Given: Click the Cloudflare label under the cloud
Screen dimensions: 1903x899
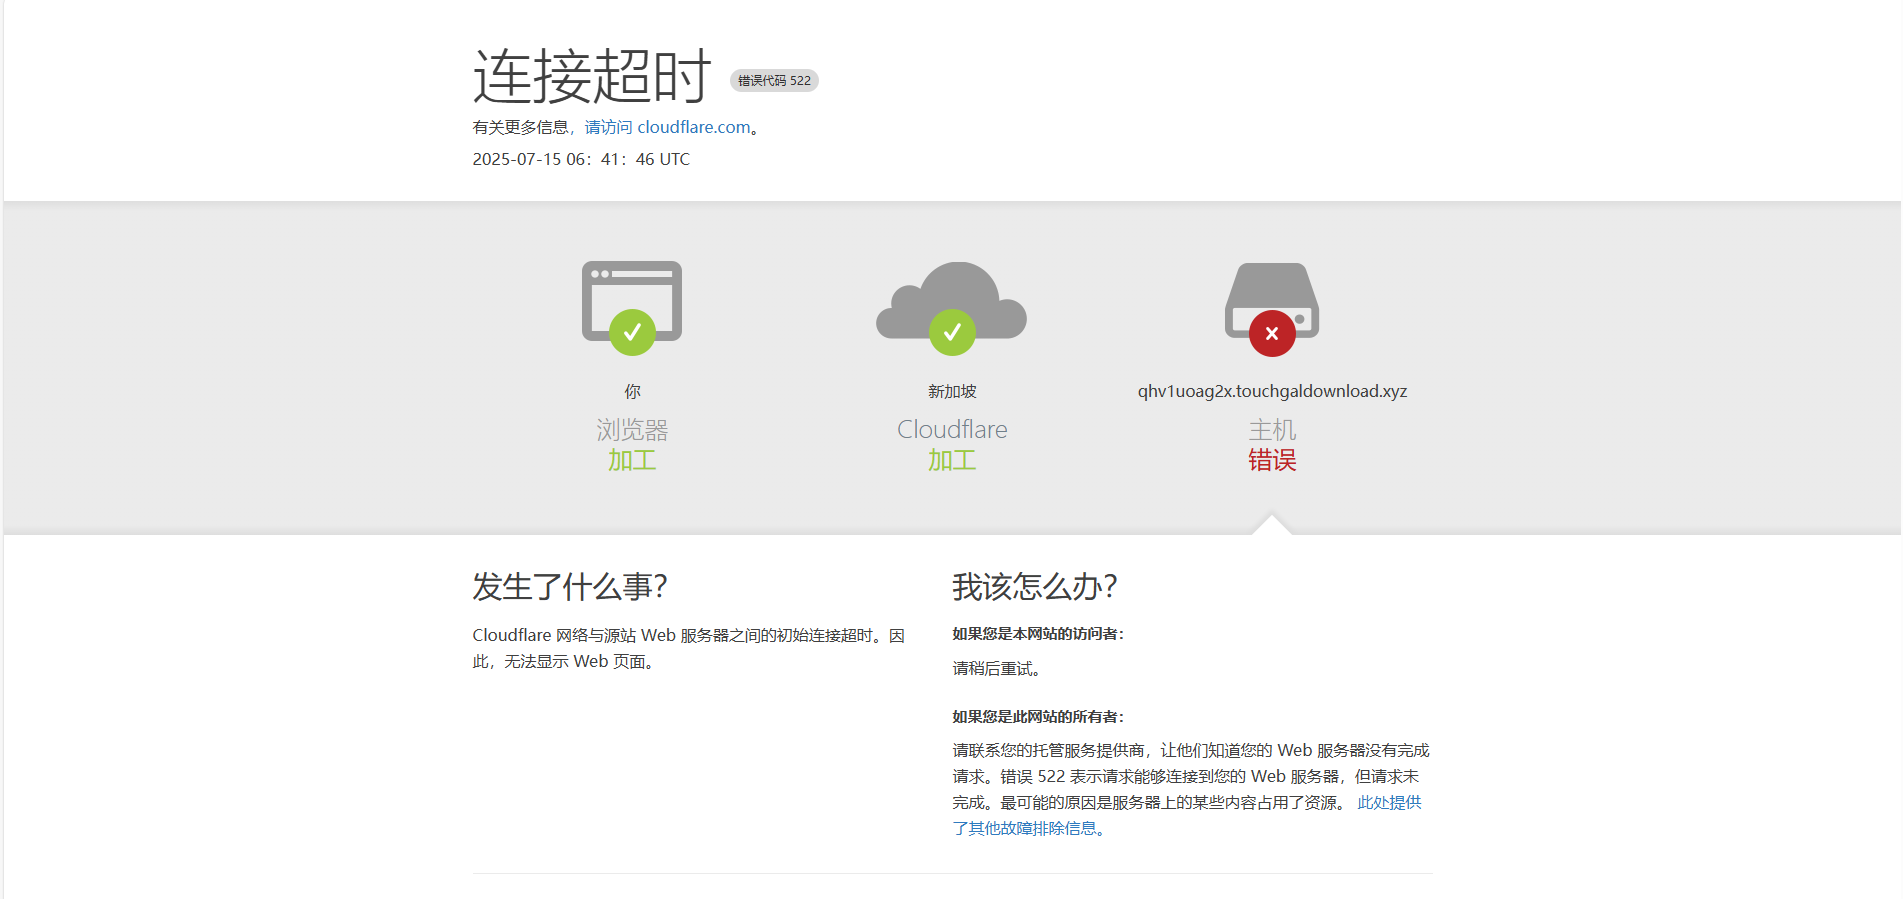Looking at the screenshot, I should 952,429.
